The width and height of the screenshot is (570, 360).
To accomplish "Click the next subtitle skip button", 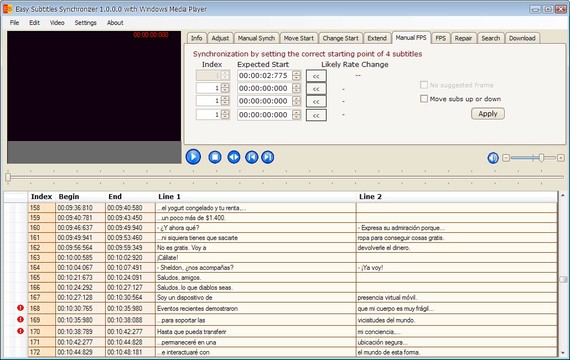I will click(268, 157).
